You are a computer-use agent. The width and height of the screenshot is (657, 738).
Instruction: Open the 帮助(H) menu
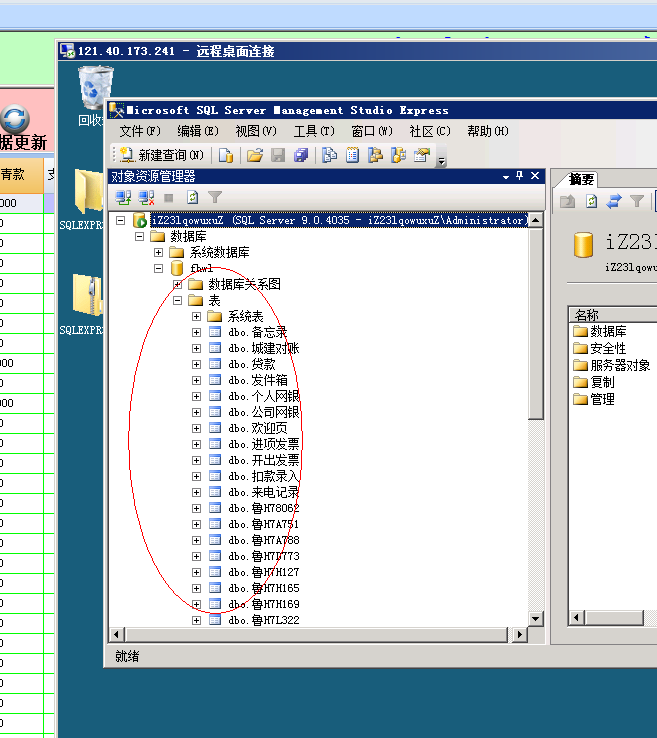point(488,131)
